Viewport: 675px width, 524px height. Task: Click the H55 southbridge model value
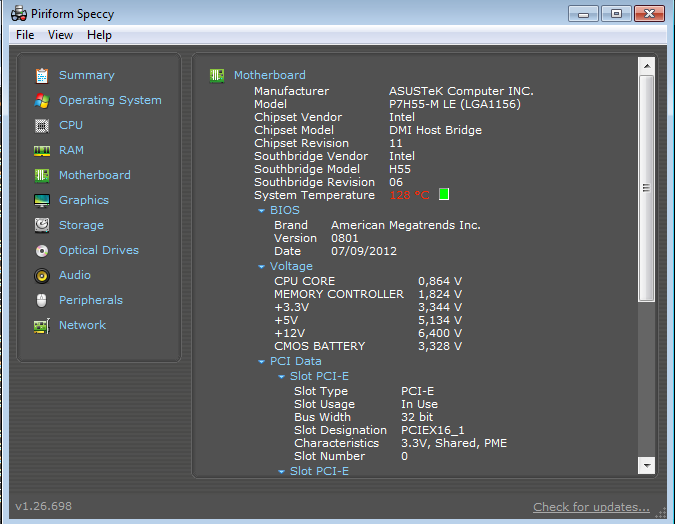click(x=400, y=169)
